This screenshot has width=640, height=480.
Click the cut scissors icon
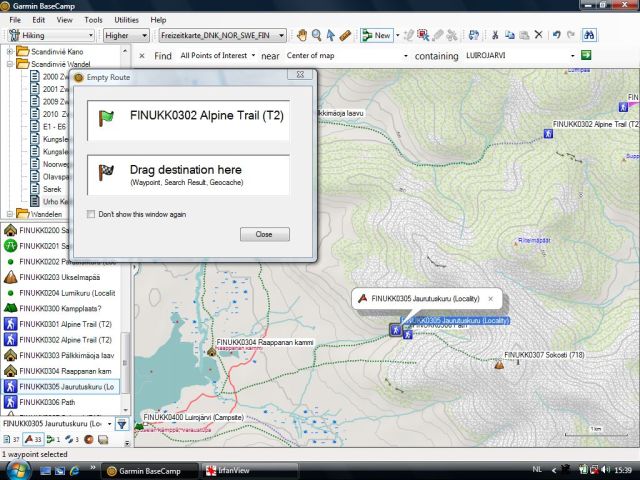pyautogui.click(x=497, y=35)
